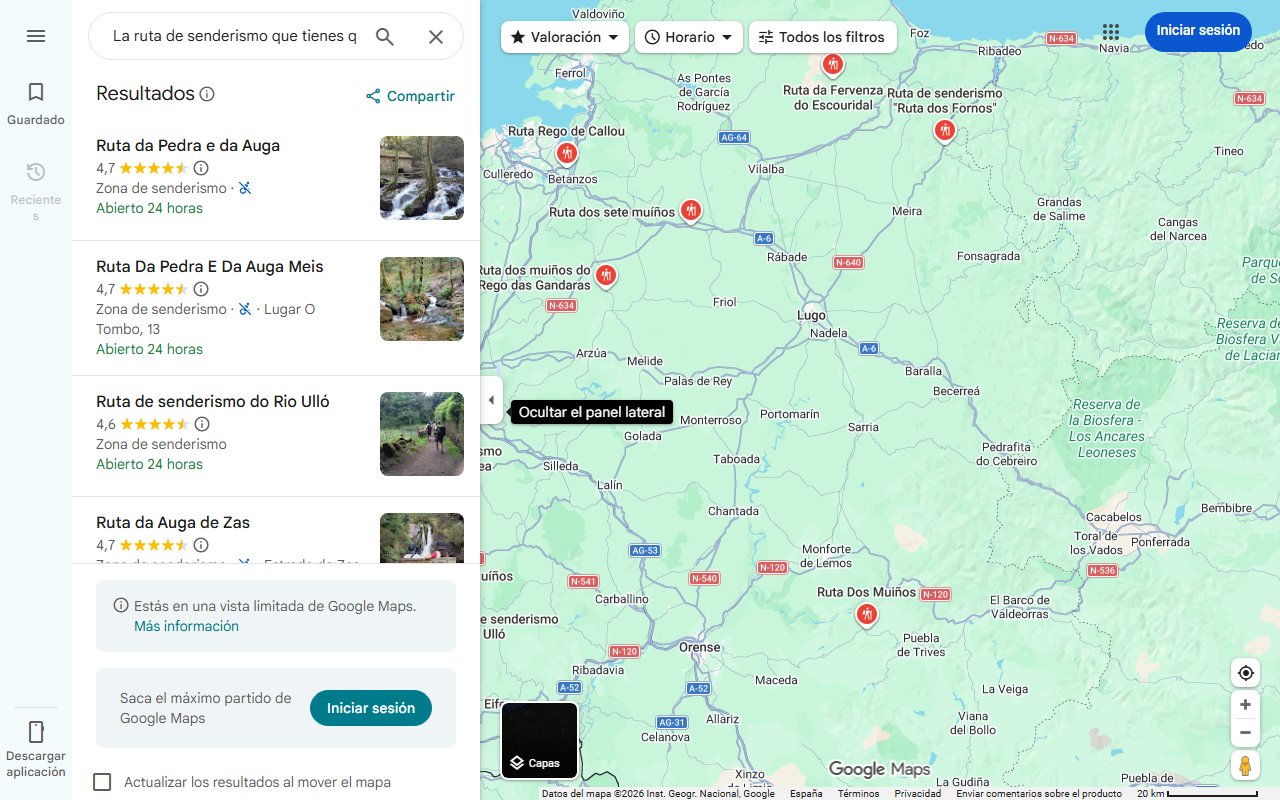Viewport: 1280px width, 800px height.
Task: Open the hamburger navigation menu
Action: coord(35,35)
